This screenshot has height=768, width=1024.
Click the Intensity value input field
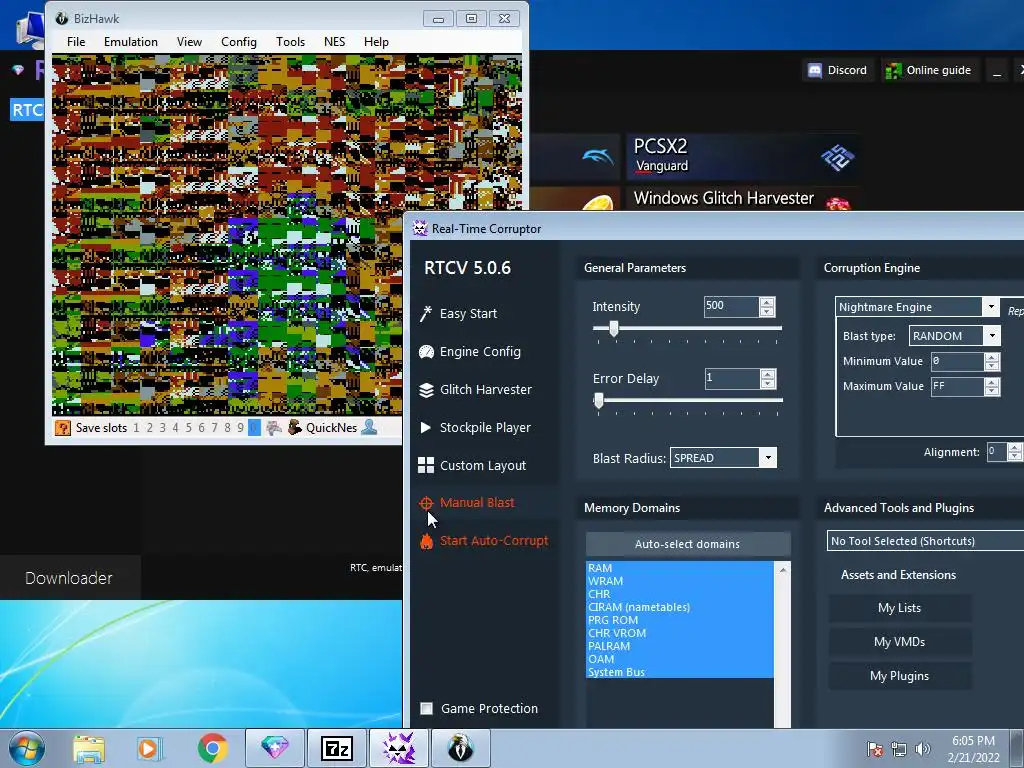pos(731,306)
